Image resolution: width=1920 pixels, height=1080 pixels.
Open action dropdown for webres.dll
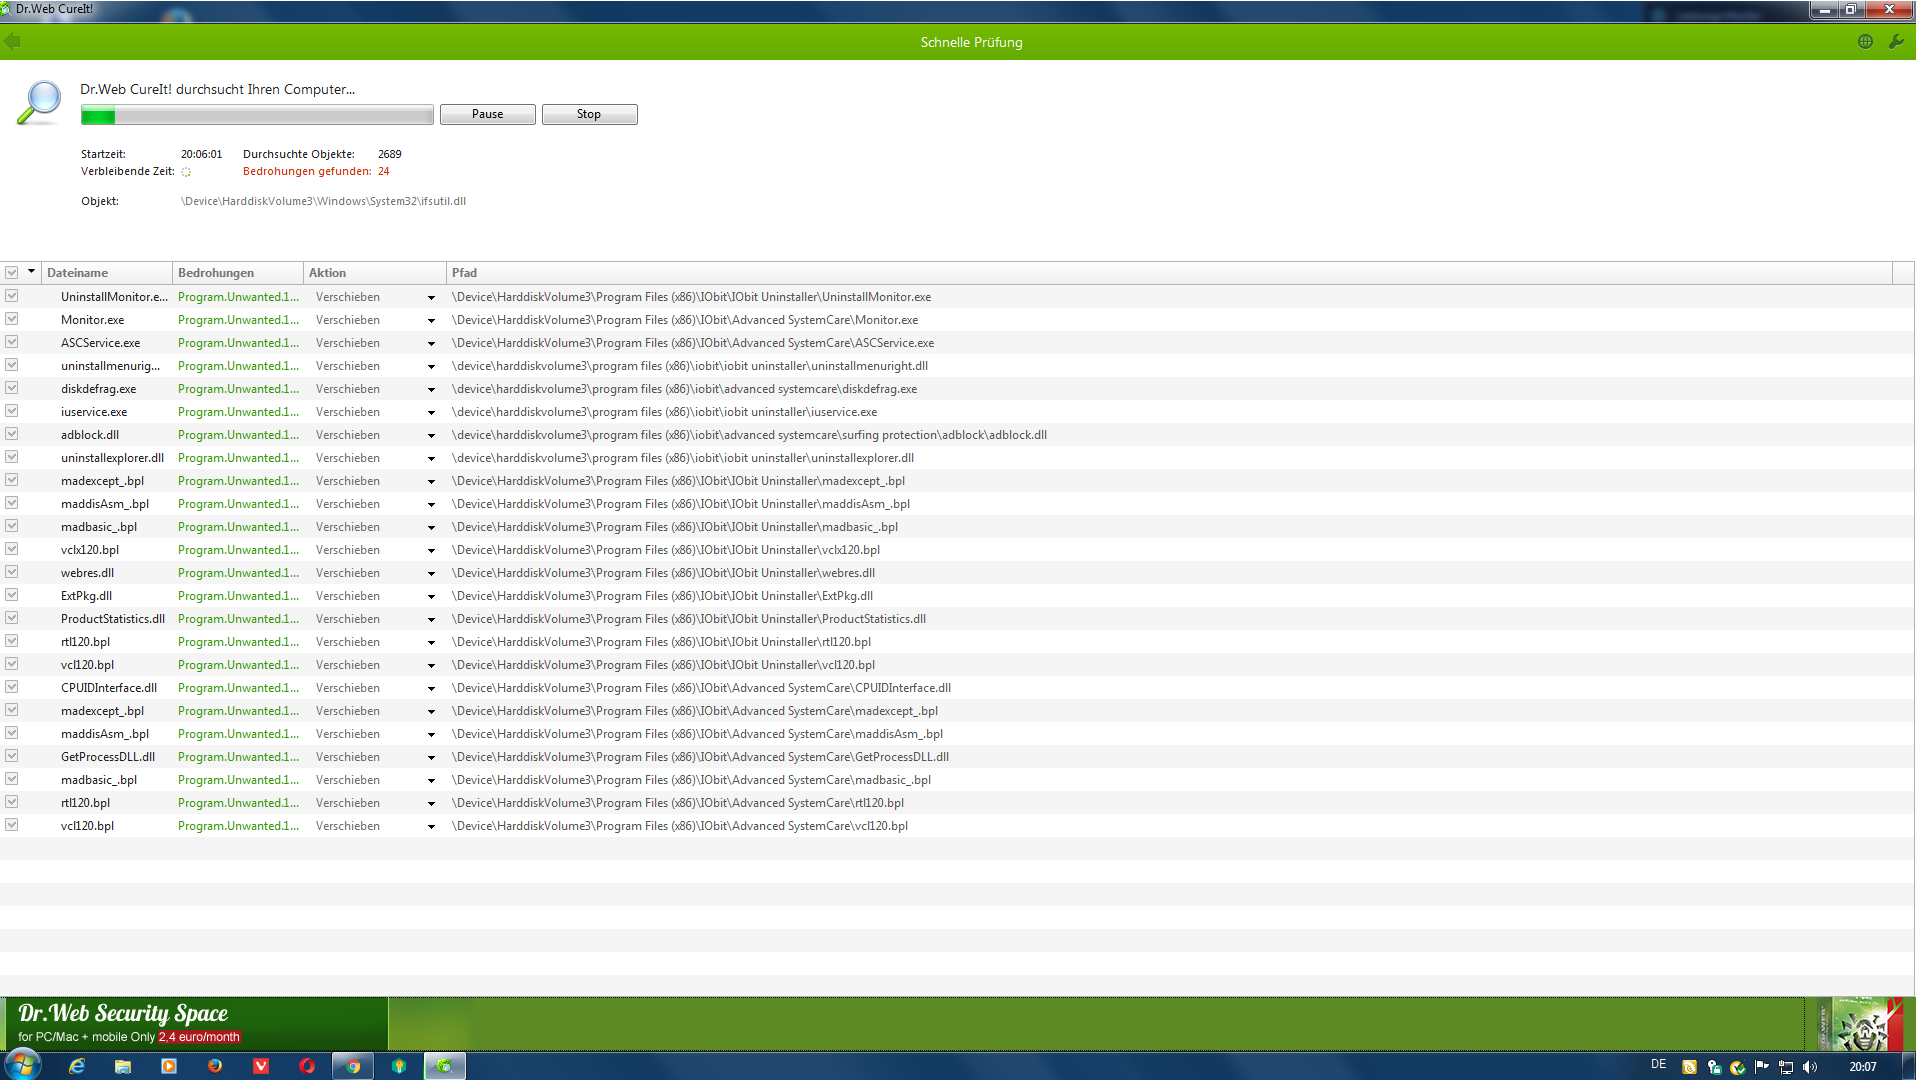click(431, 574)
